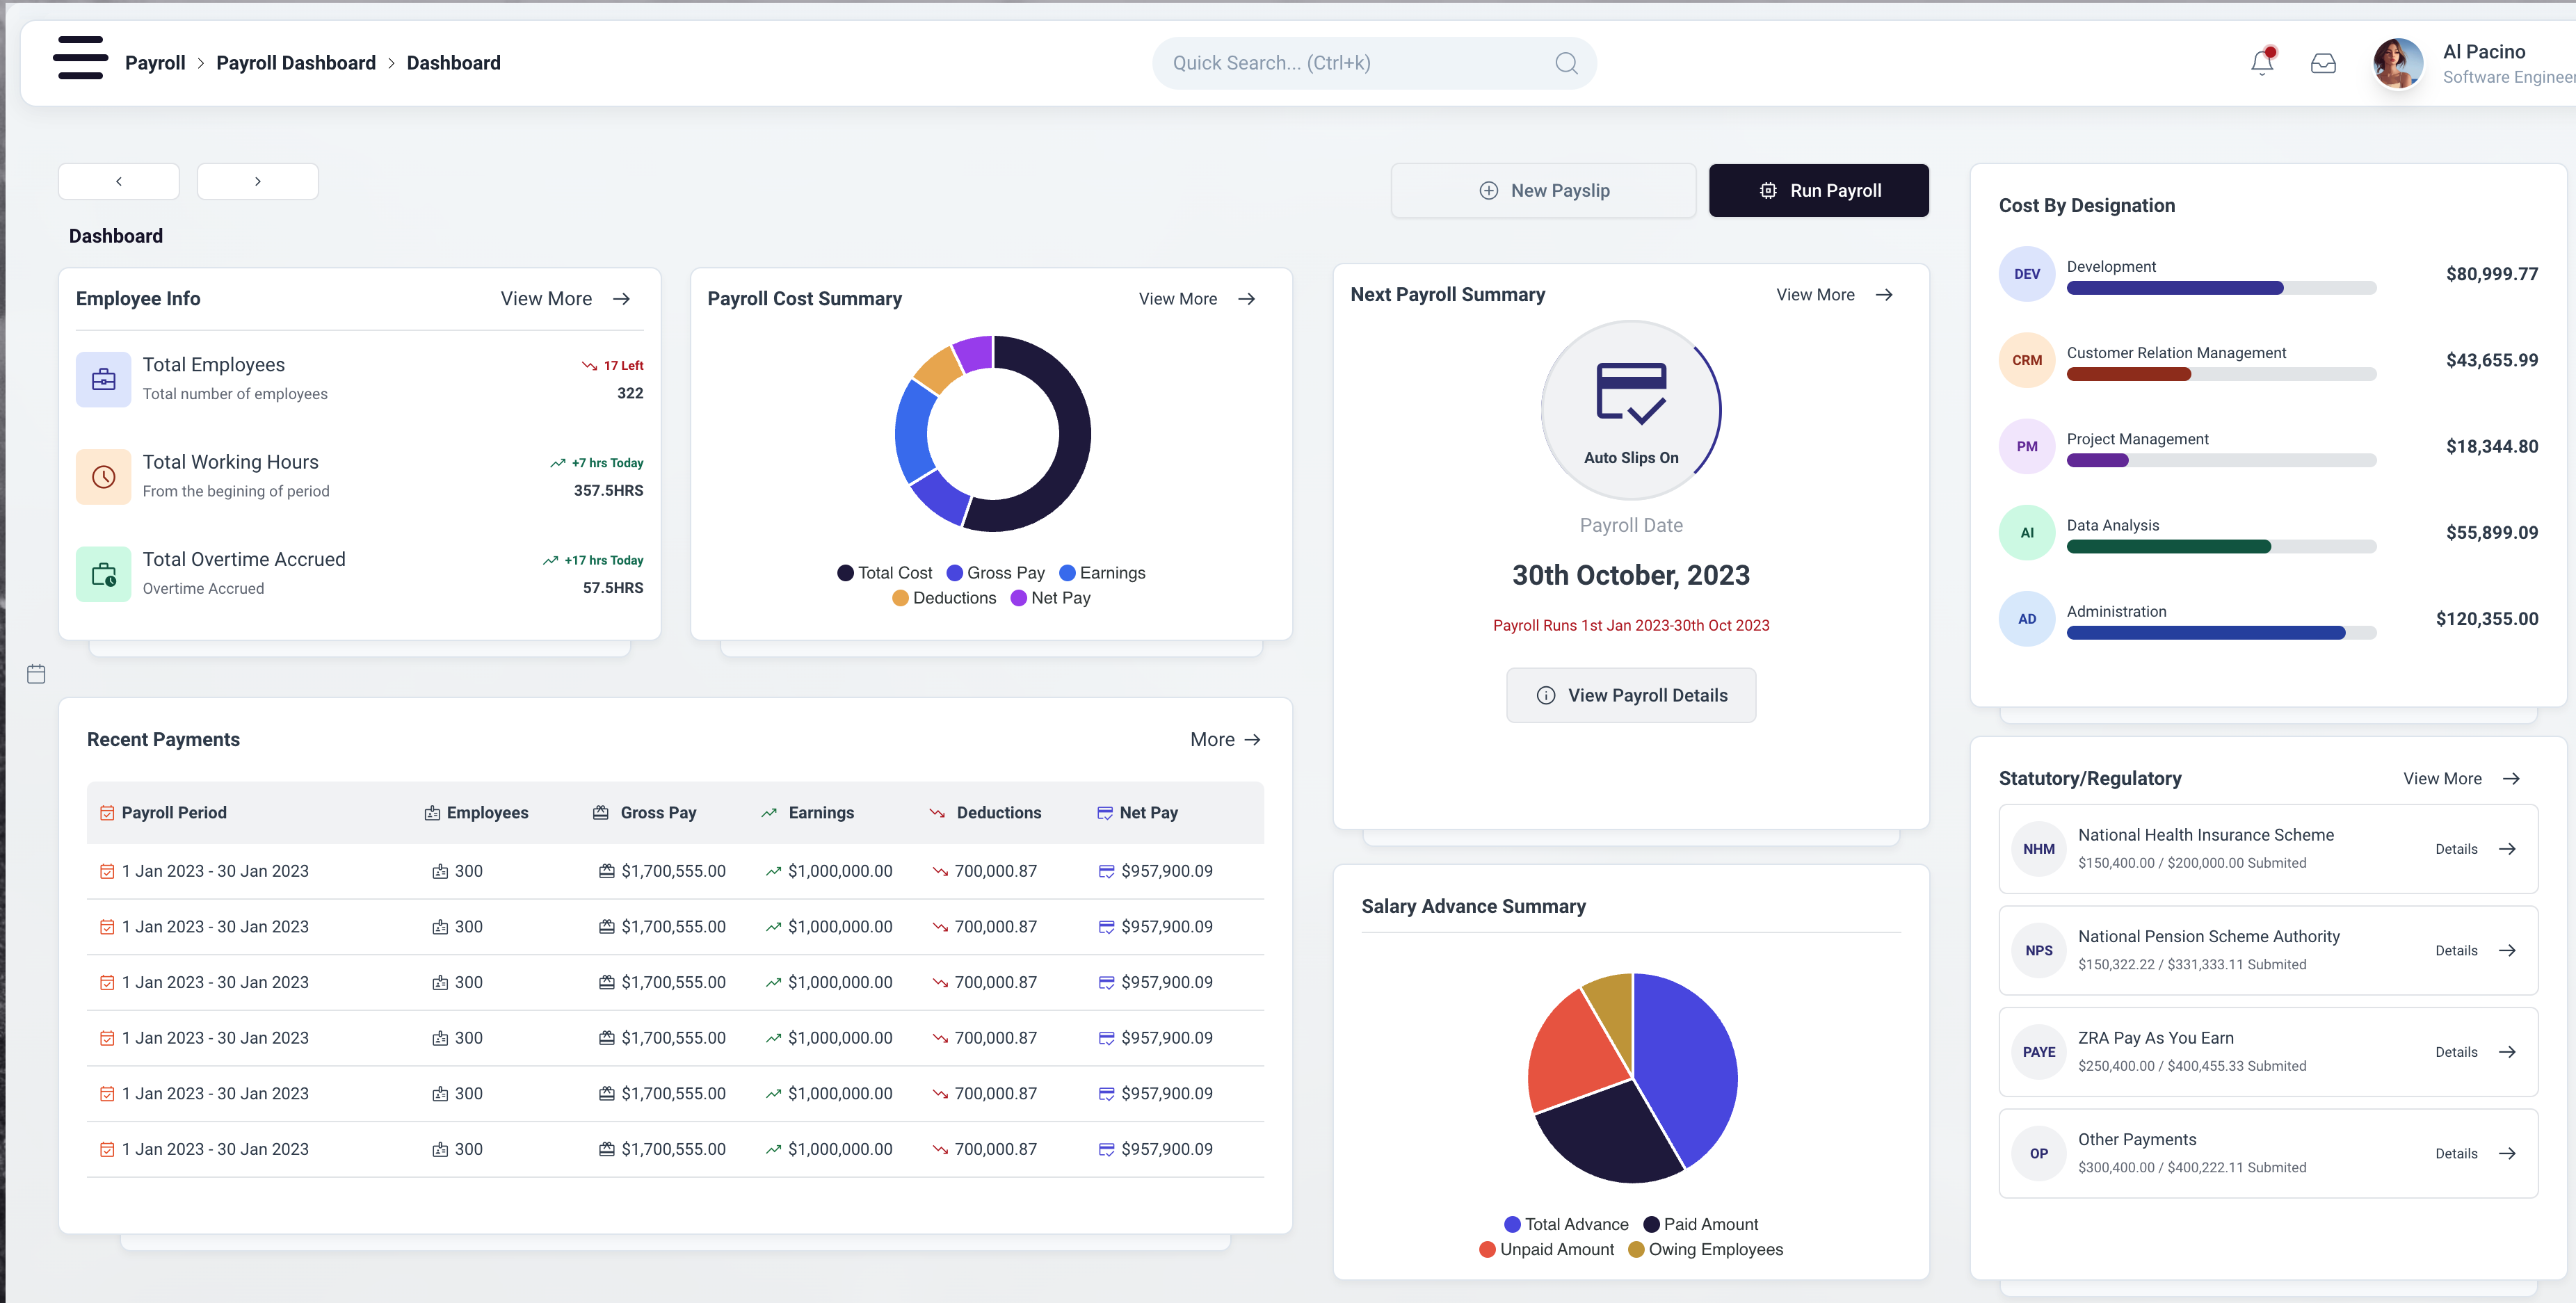Click the previous chevron navigation button
Viewport: 2576px width, 1303px height.
[119, 182]
